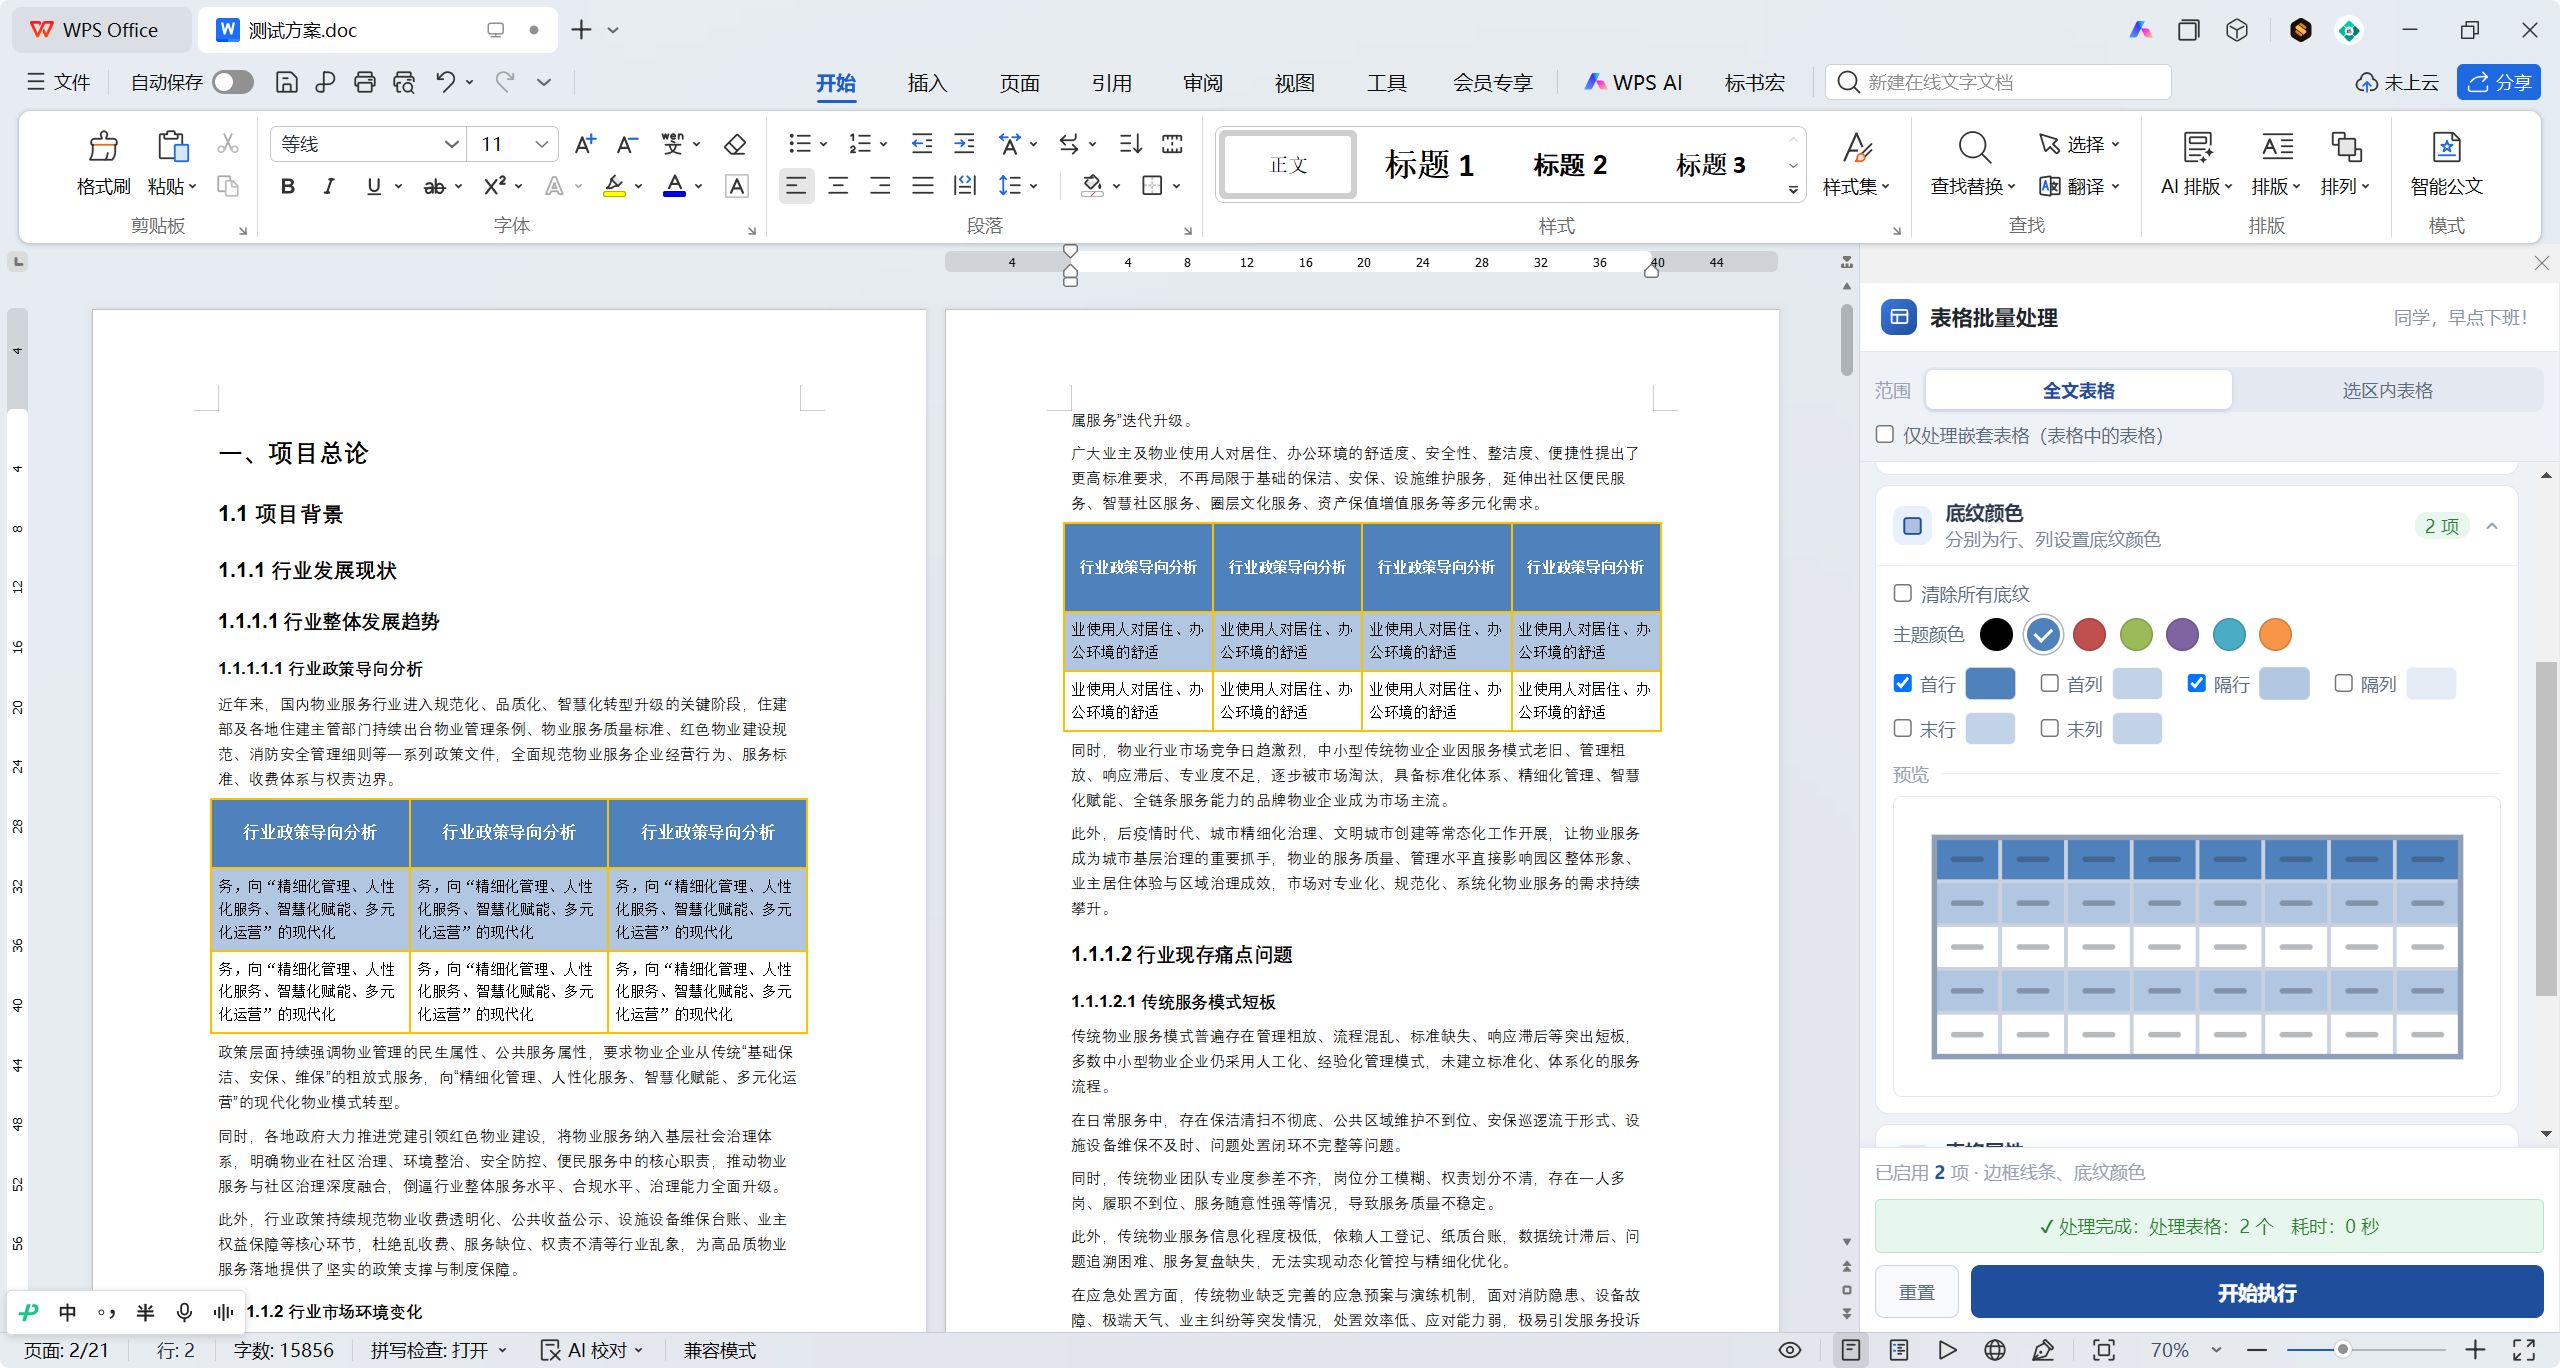The width and height of the screenshot is (2560, 1368).
Task: Click the character border icon
Action: click(x=737, y=186)
